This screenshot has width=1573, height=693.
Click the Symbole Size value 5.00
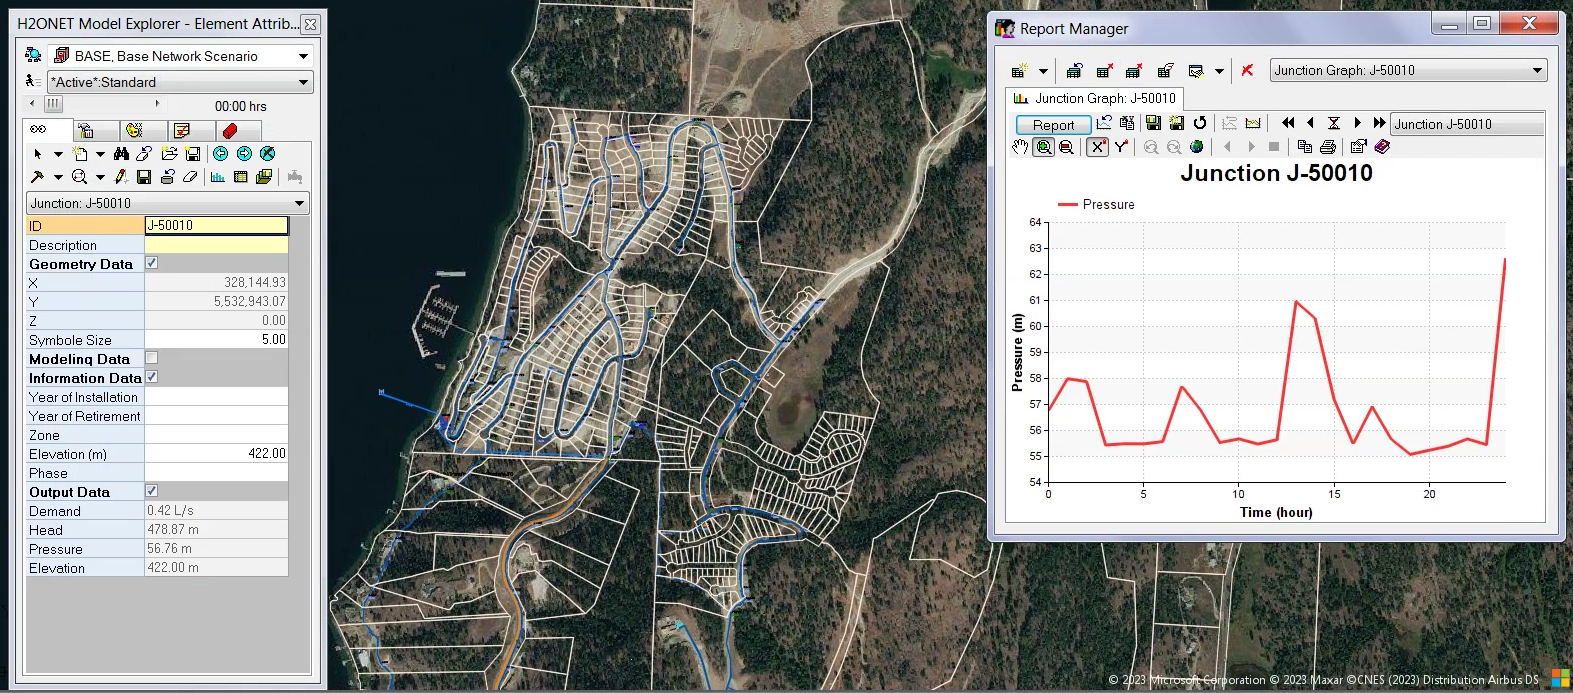(x=216, y=340)
